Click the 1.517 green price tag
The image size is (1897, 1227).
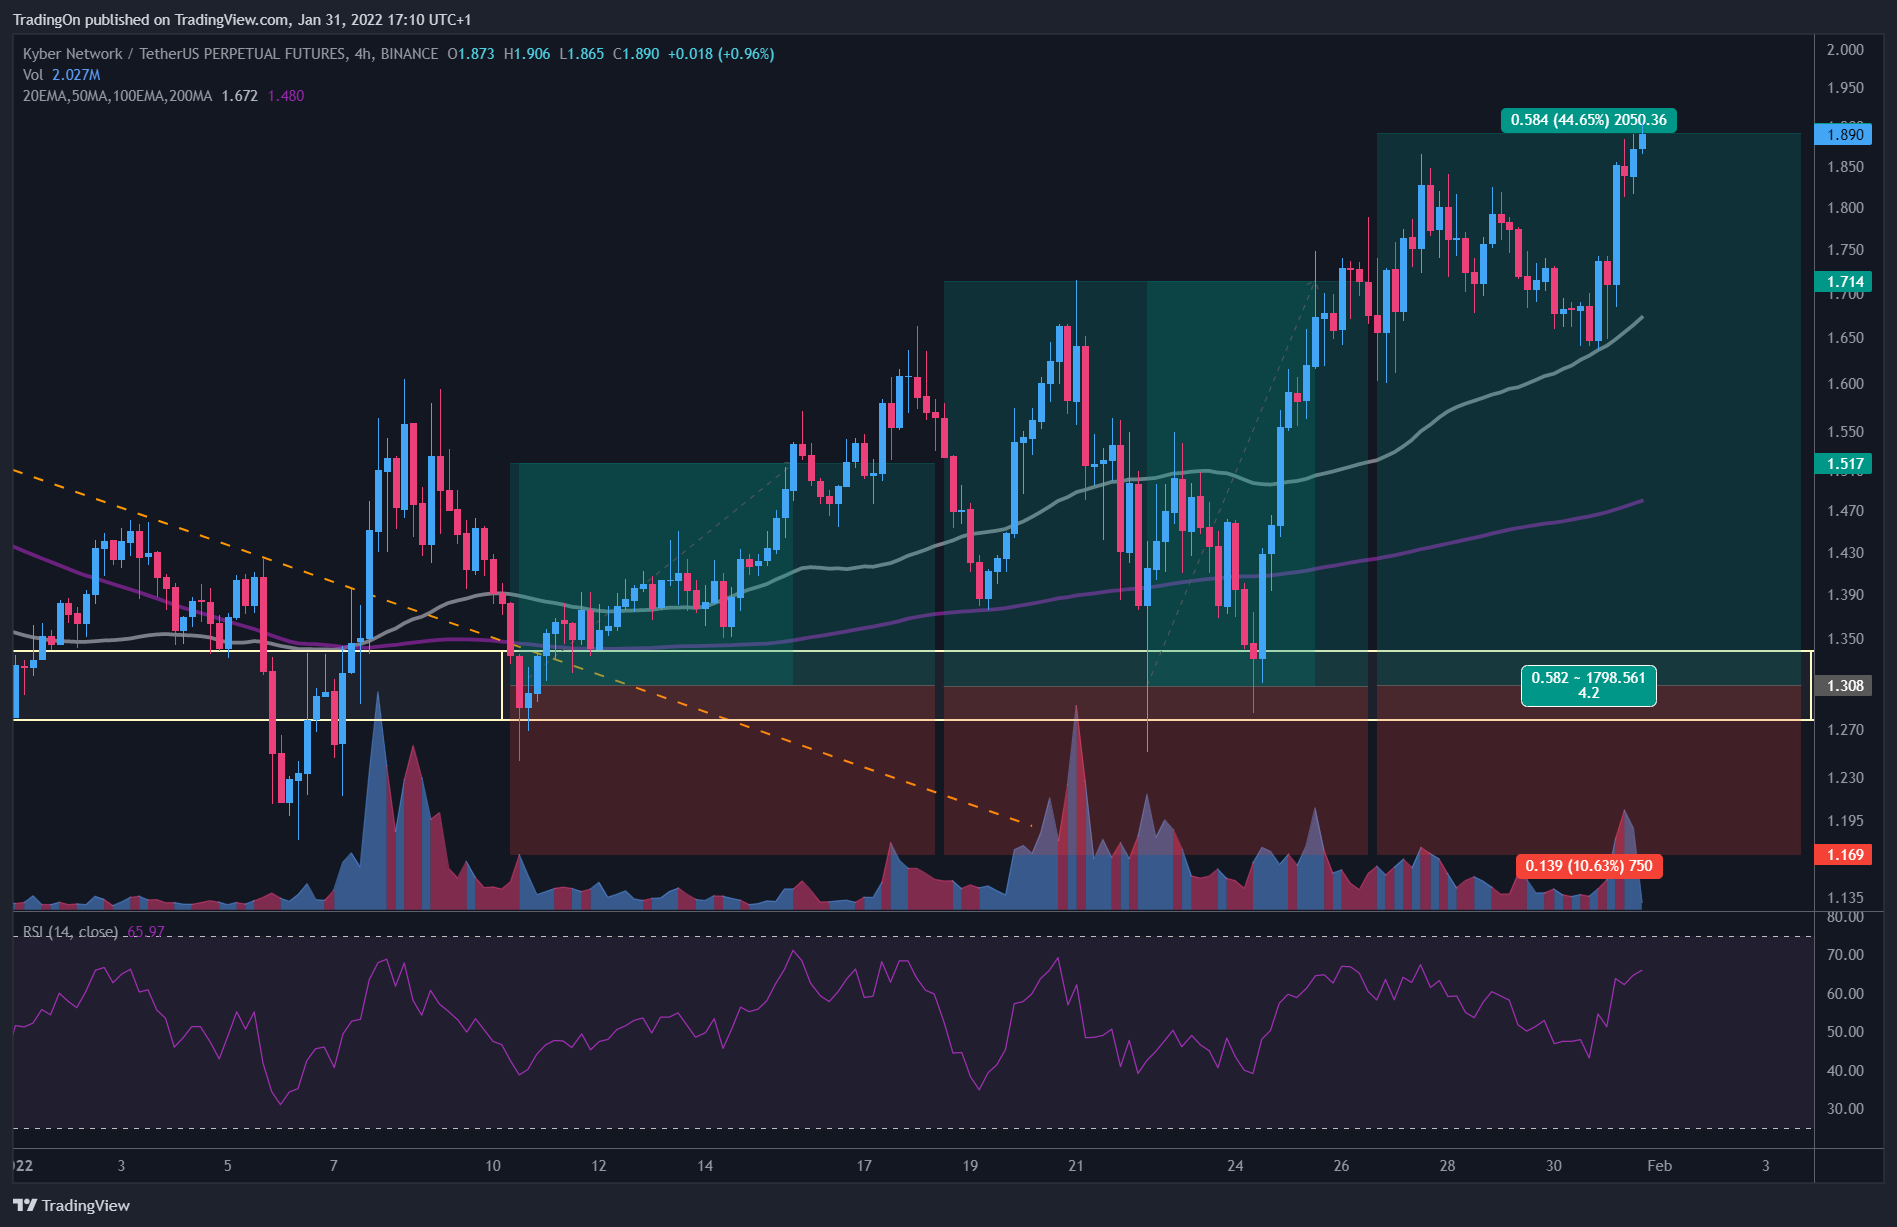pos(1844,464)
